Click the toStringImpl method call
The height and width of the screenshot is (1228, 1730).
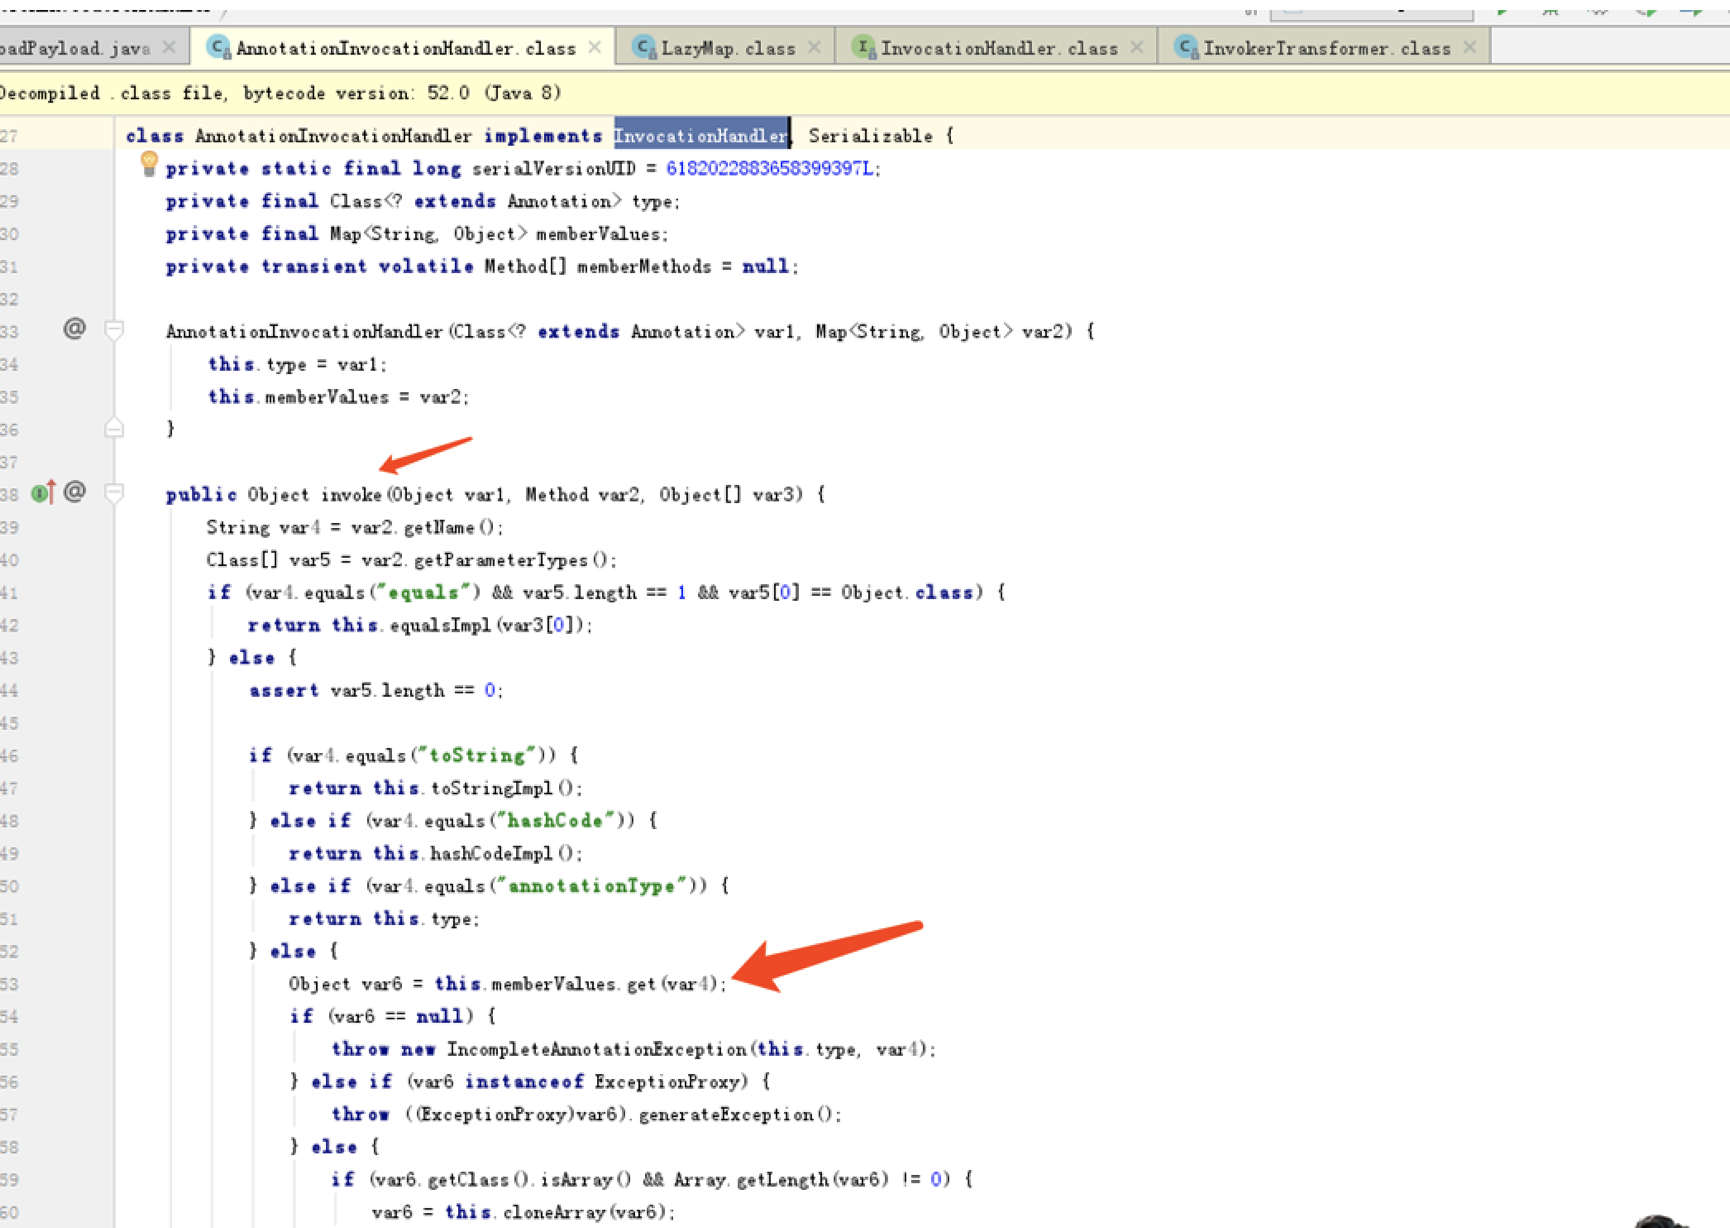pyautogui.click(x=491, y=789)
